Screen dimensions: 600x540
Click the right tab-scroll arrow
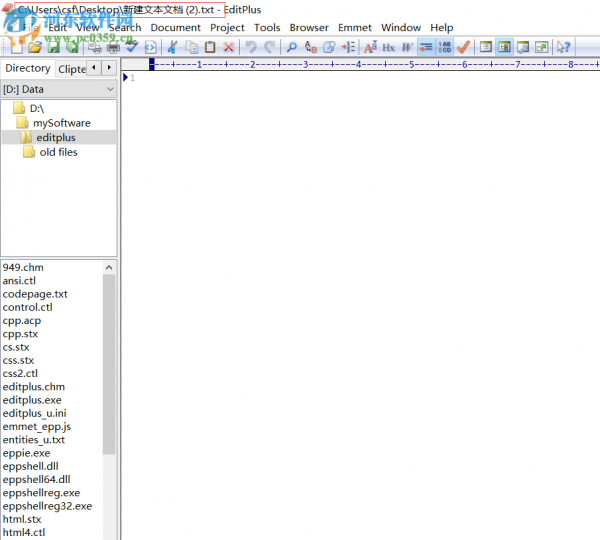point(109,68)
